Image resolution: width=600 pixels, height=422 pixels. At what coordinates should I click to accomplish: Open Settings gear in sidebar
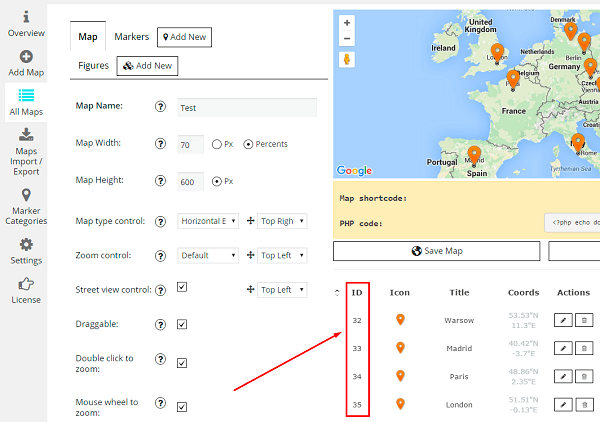26,251
